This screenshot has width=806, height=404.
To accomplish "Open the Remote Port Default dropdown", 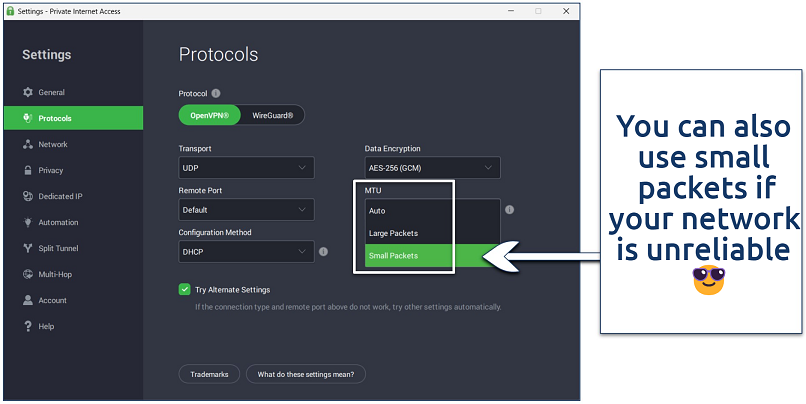I will pyautogui.click(x=246, y=210).
